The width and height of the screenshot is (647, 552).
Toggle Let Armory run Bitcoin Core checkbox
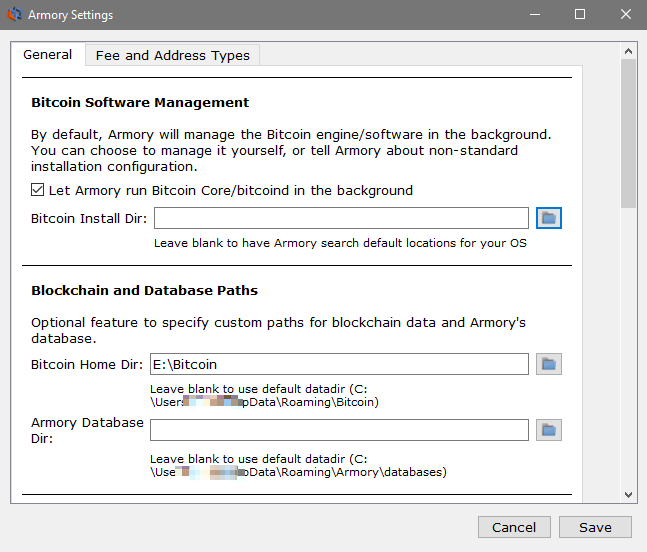38,190
